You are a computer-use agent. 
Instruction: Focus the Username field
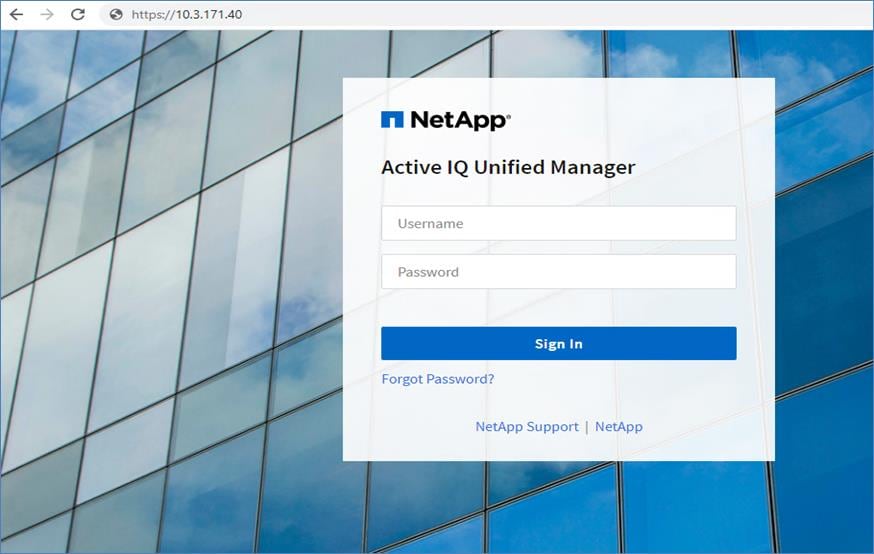pos(559,223)
